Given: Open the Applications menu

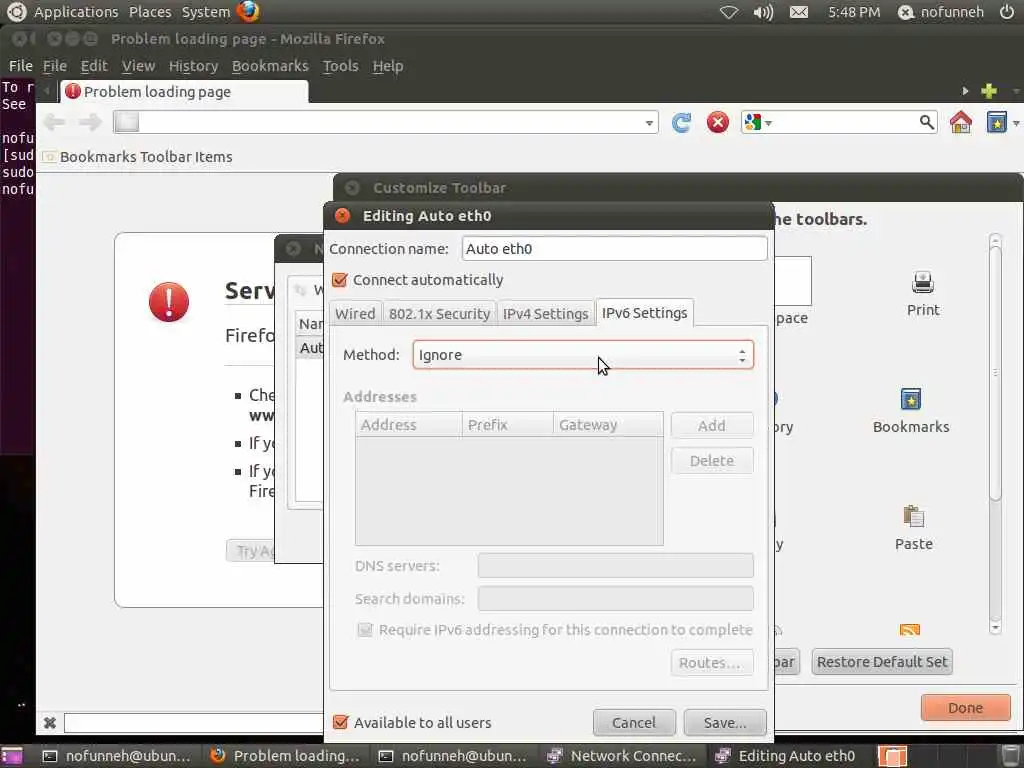Looking at the screenshot, I should click(x=76, y=12).
